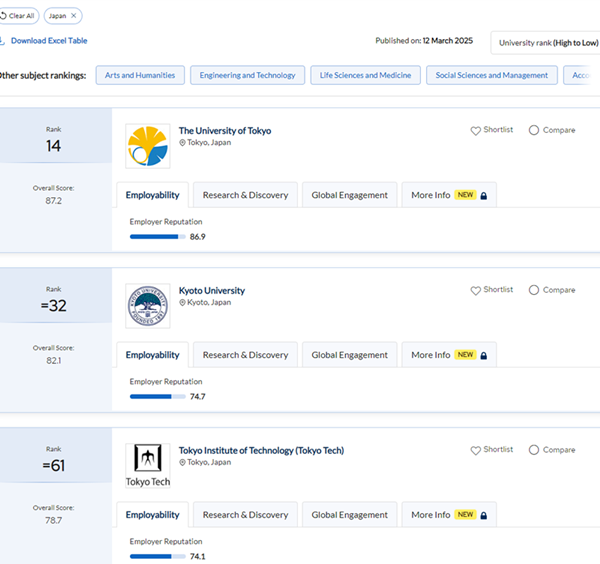Open More Info tab for University of Tokyo
The image size is (600, 564).
[449, 195]
